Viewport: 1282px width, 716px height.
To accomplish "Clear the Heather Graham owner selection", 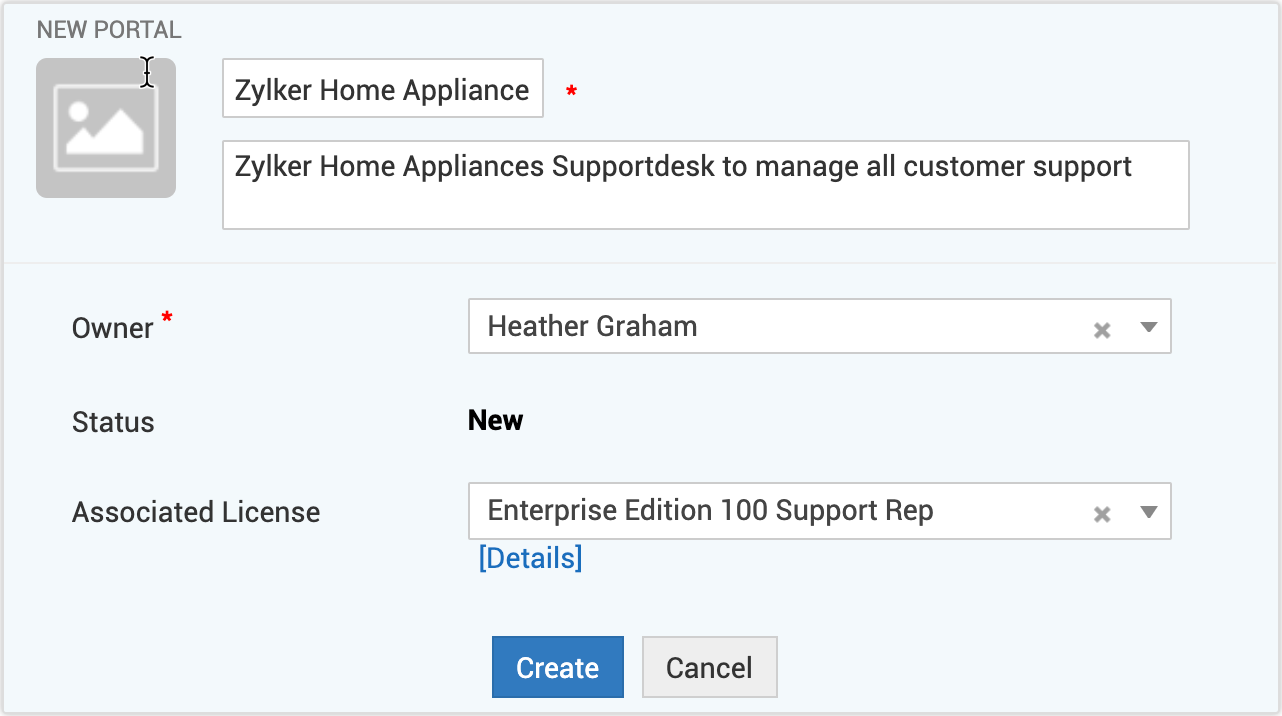I will [x=1102, y=330].
